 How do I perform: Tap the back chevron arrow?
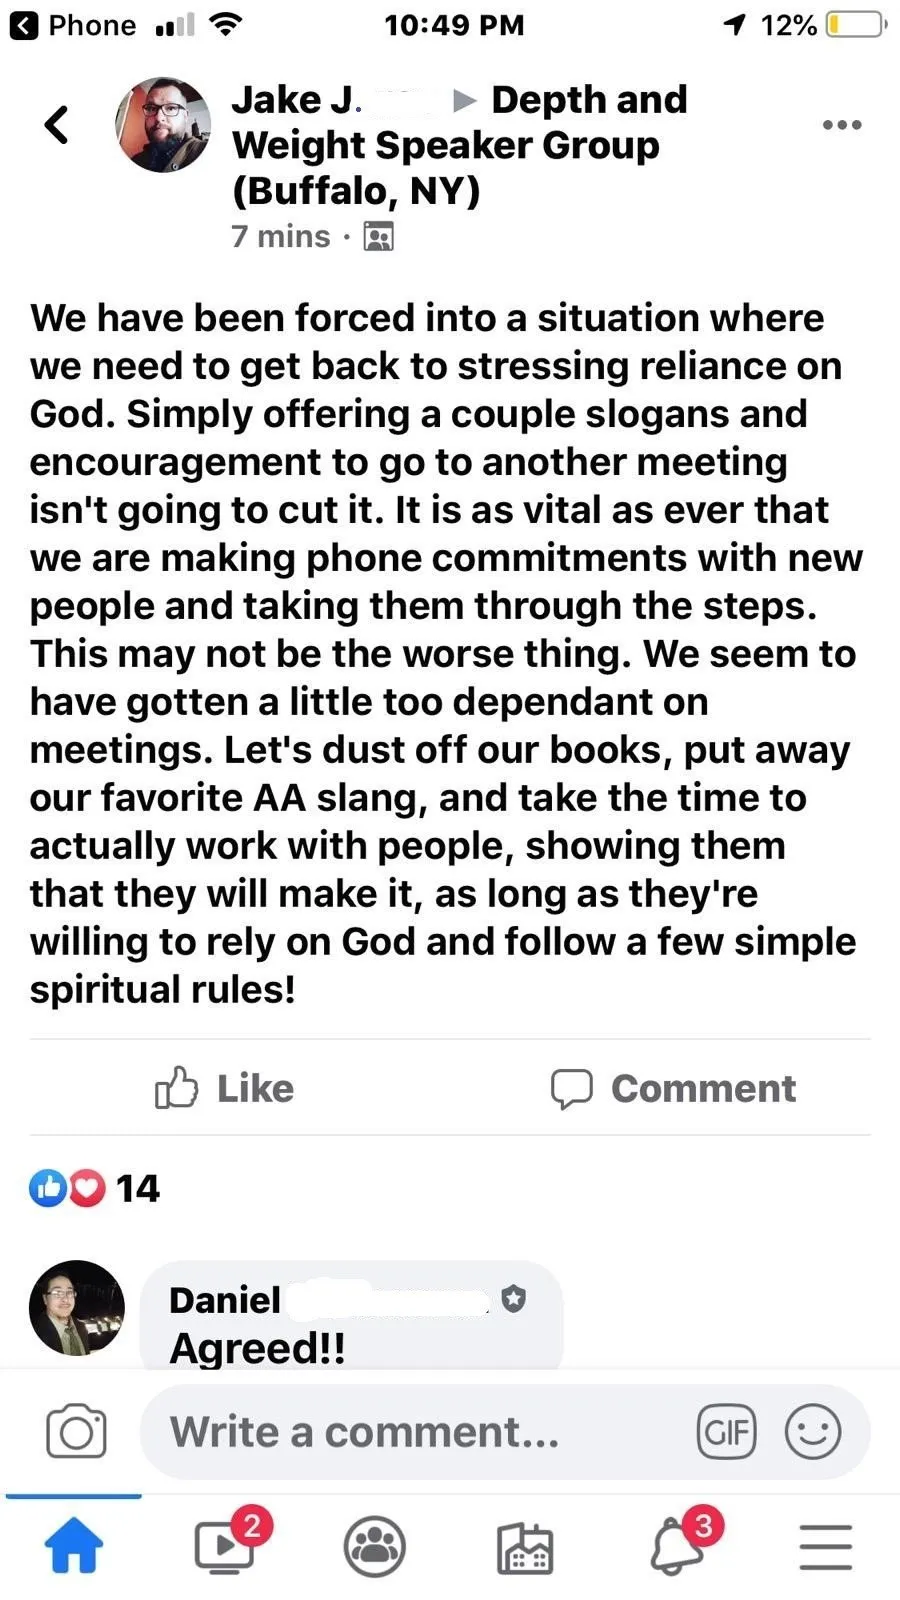pyautogui.click(x=57, y=125)
